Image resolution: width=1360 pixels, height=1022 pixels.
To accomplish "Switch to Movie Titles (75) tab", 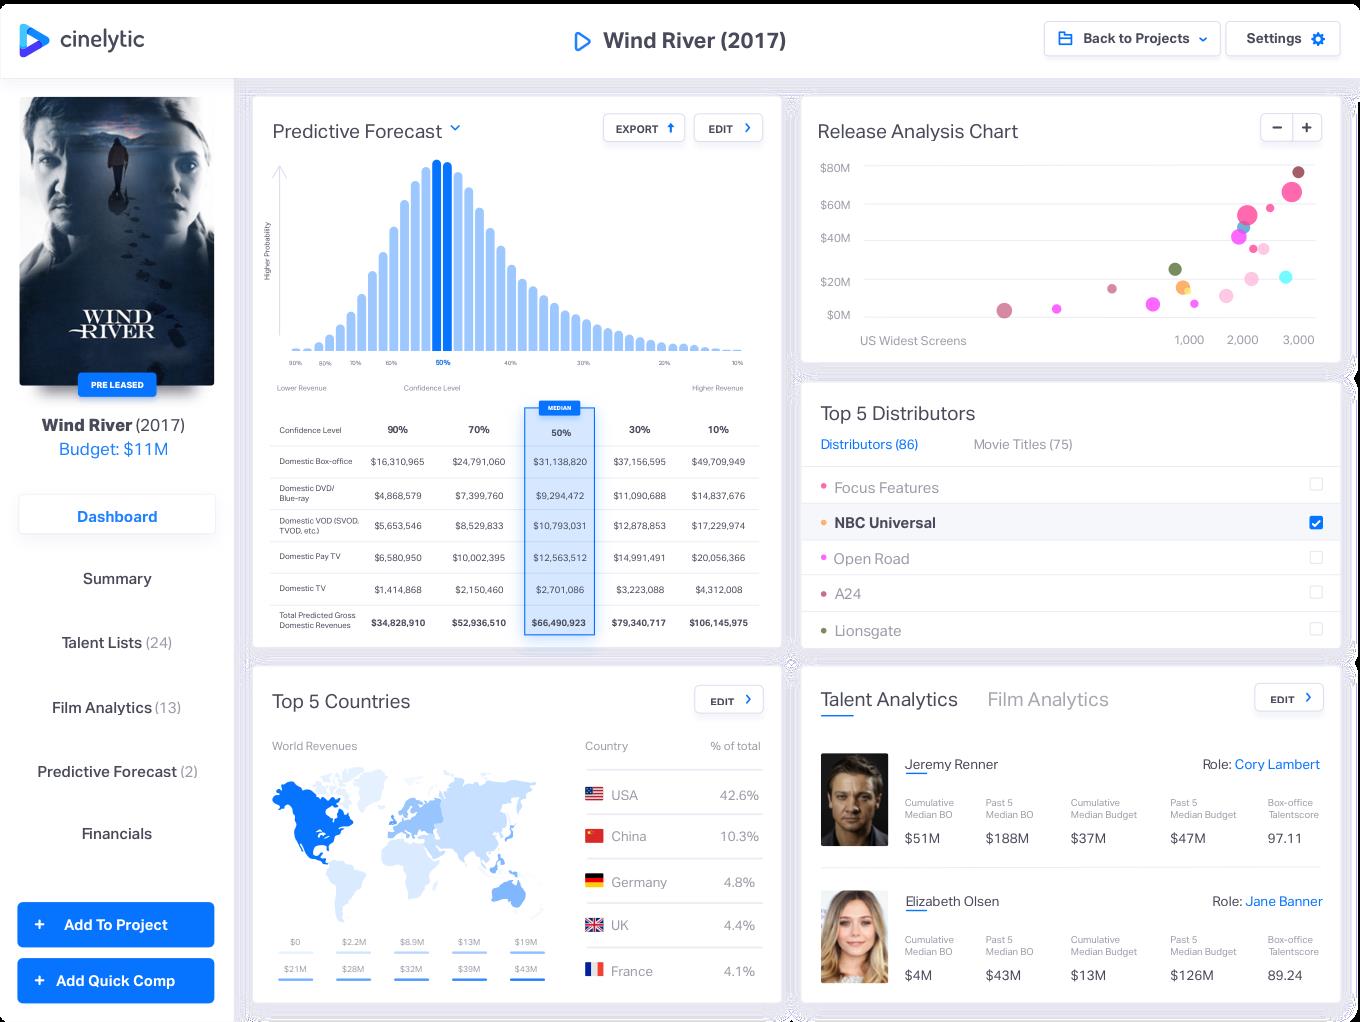I will coord(1023,444).
